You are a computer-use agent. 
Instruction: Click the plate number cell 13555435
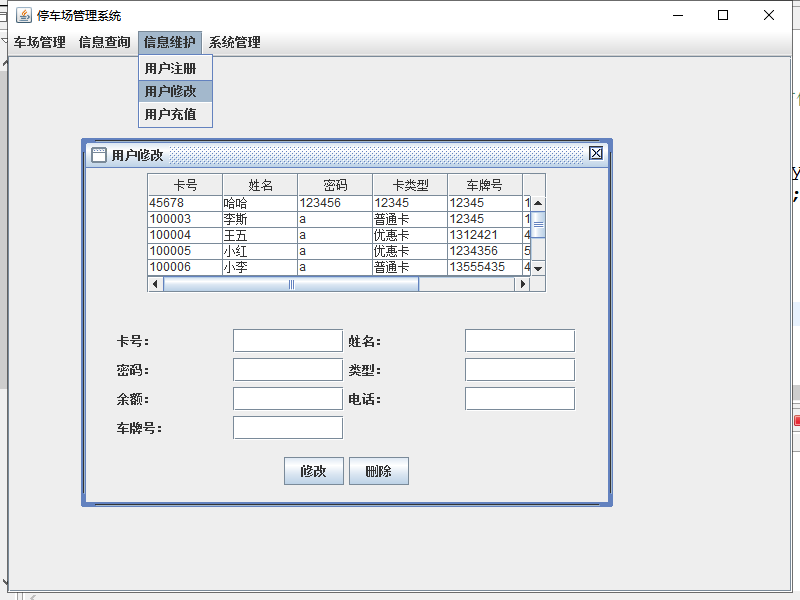(485, 267)
